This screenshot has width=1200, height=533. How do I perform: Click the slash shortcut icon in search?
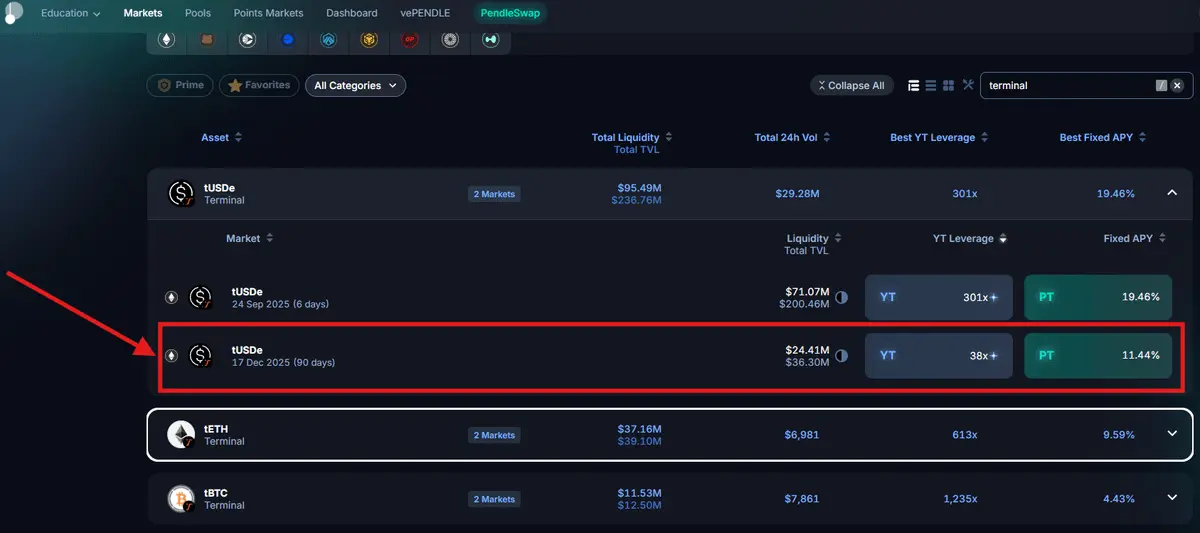pos(1161,86)
